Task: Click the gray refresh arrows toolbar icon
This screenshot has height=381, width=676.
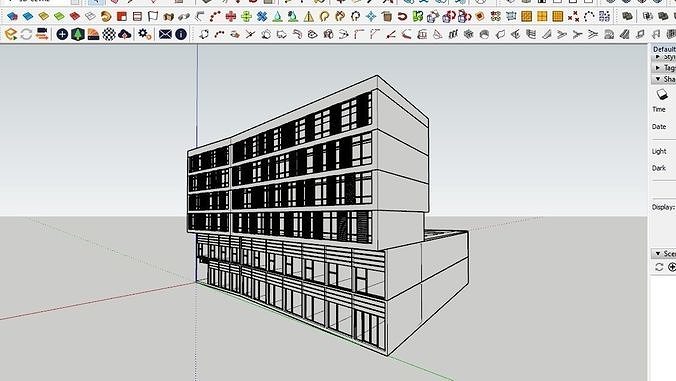Action: coord(26,34)
